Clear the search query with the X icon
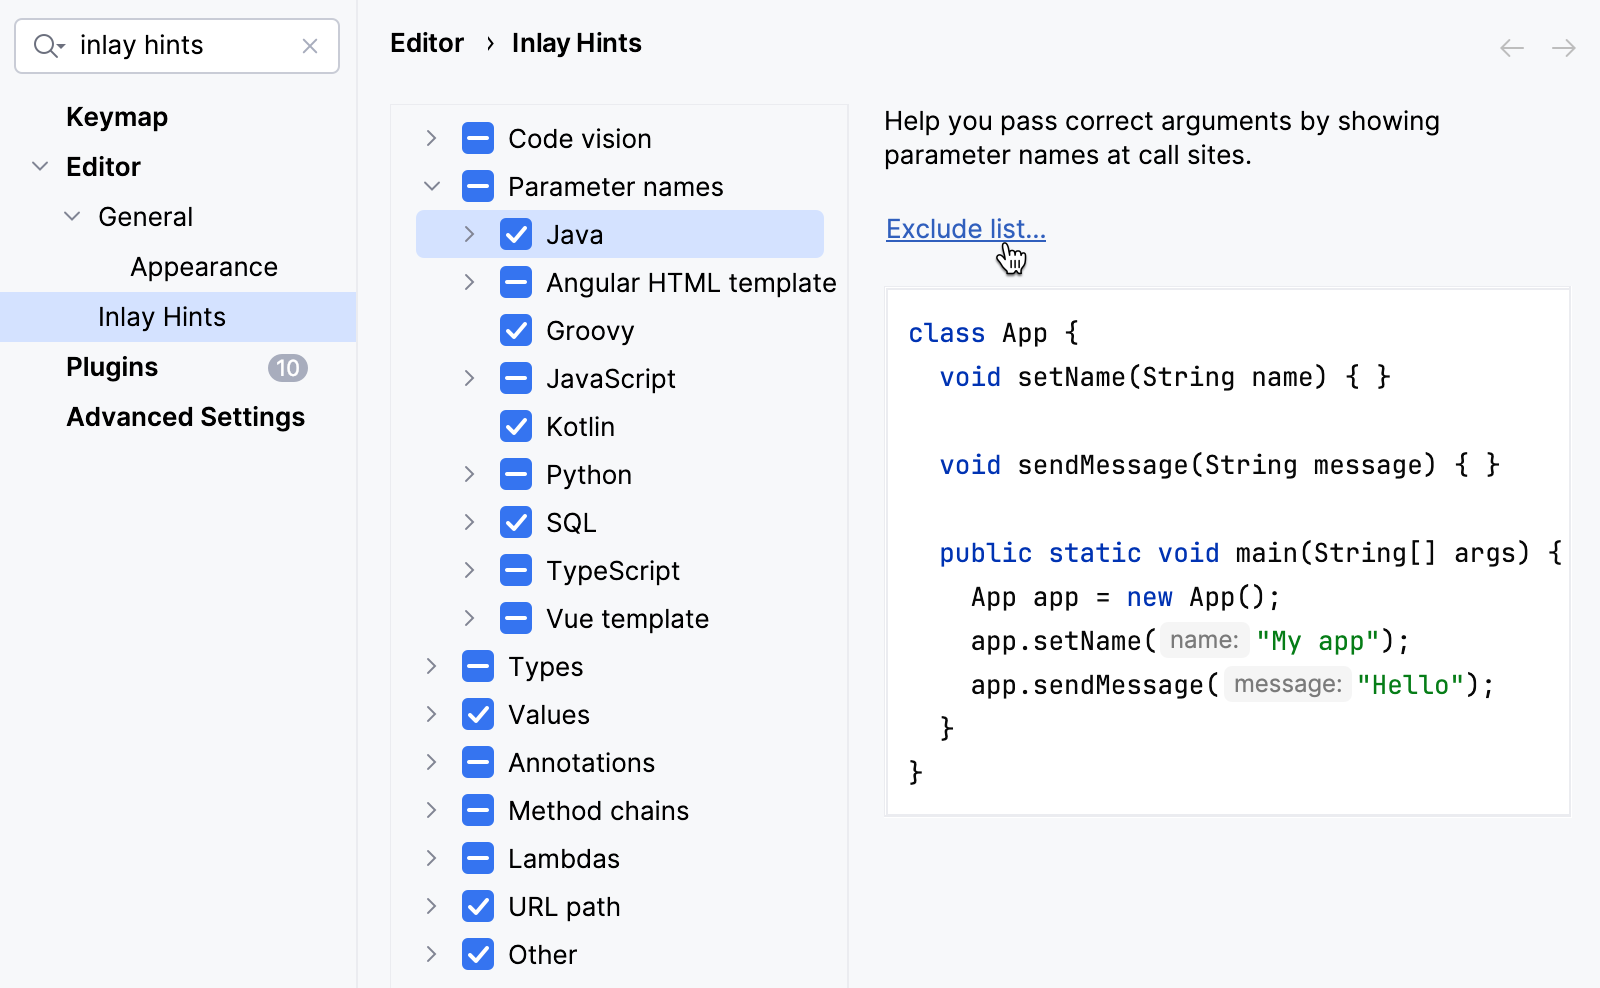 [x=310, y=46]
